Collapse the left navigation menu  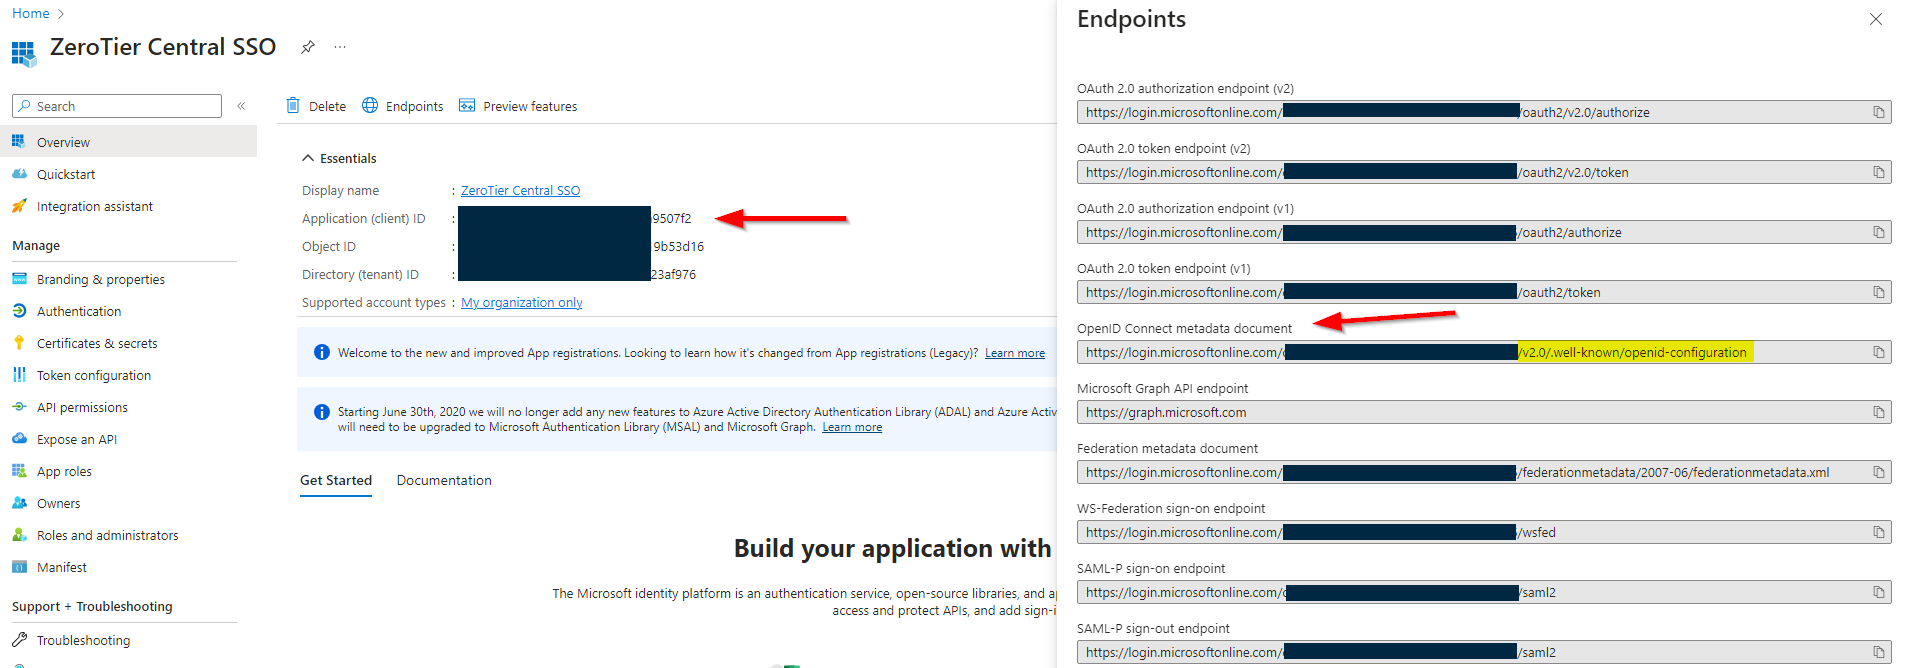point(241,106)
